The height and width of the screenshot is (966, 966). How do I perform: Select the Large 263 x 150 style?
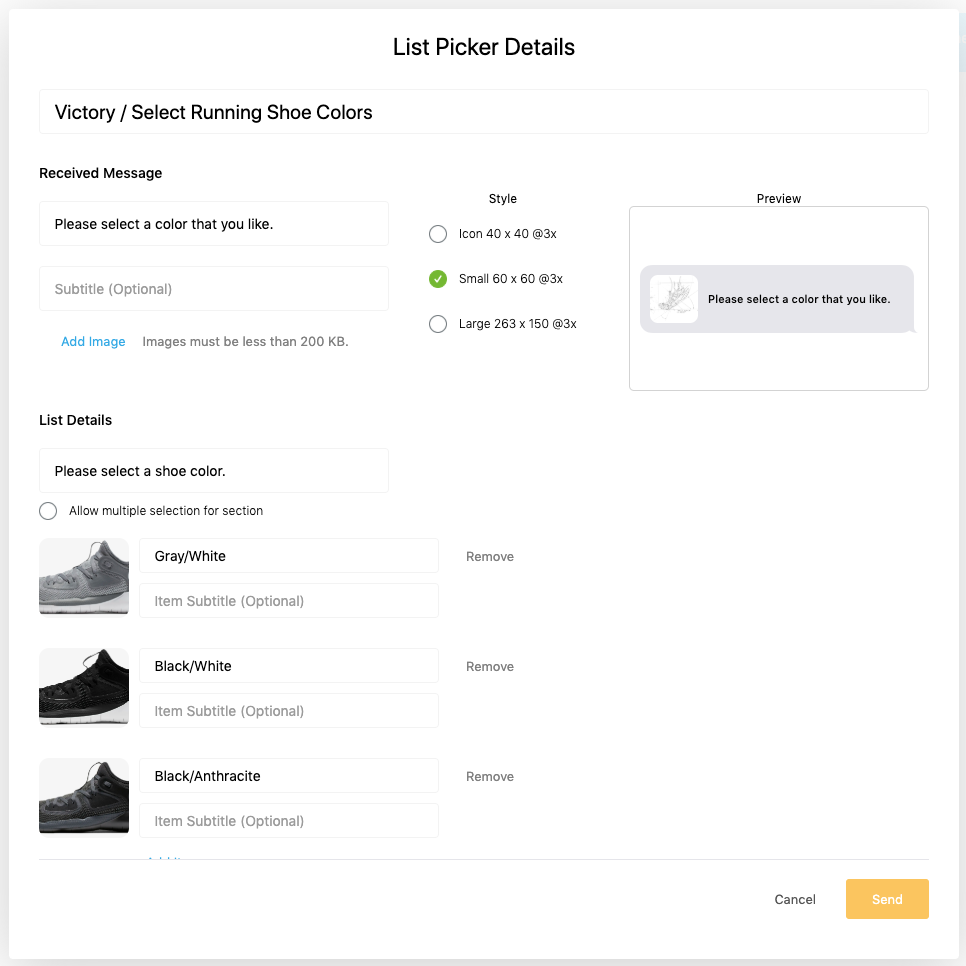[437, 324]
